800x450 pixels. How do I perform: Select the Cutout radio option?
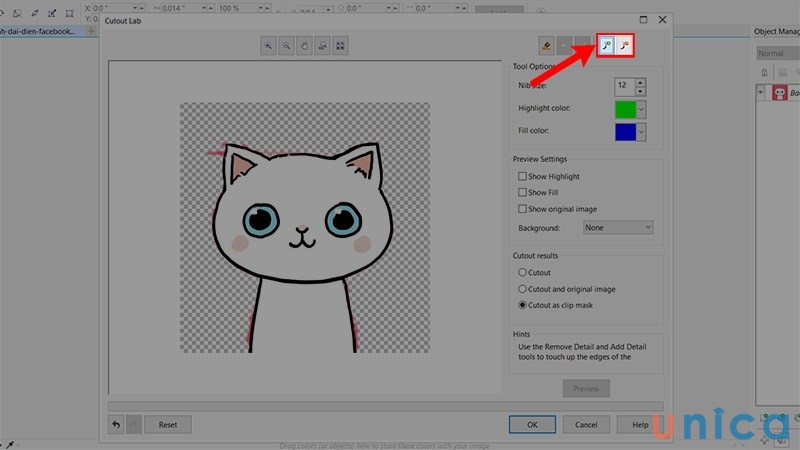[522, 273]
